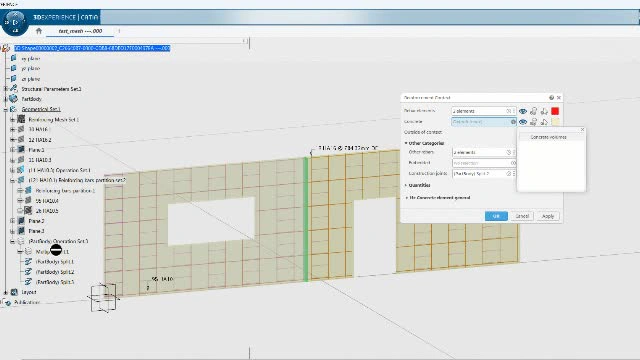The width and height of the screenshot is (640, 360).
Task: Expand the Layout node
Action: [x=6, y=292]
